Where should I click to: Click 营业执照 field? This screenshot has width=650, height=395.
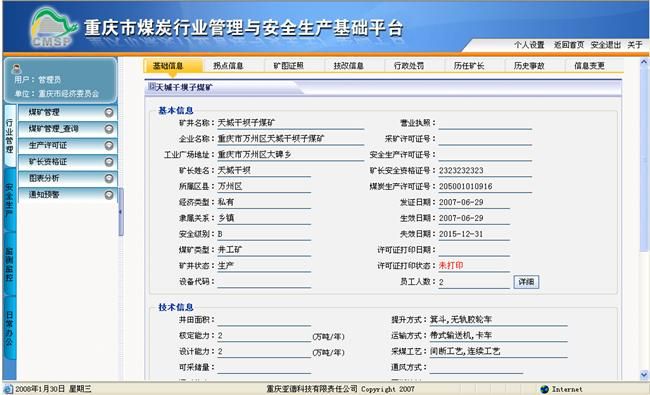485,123
